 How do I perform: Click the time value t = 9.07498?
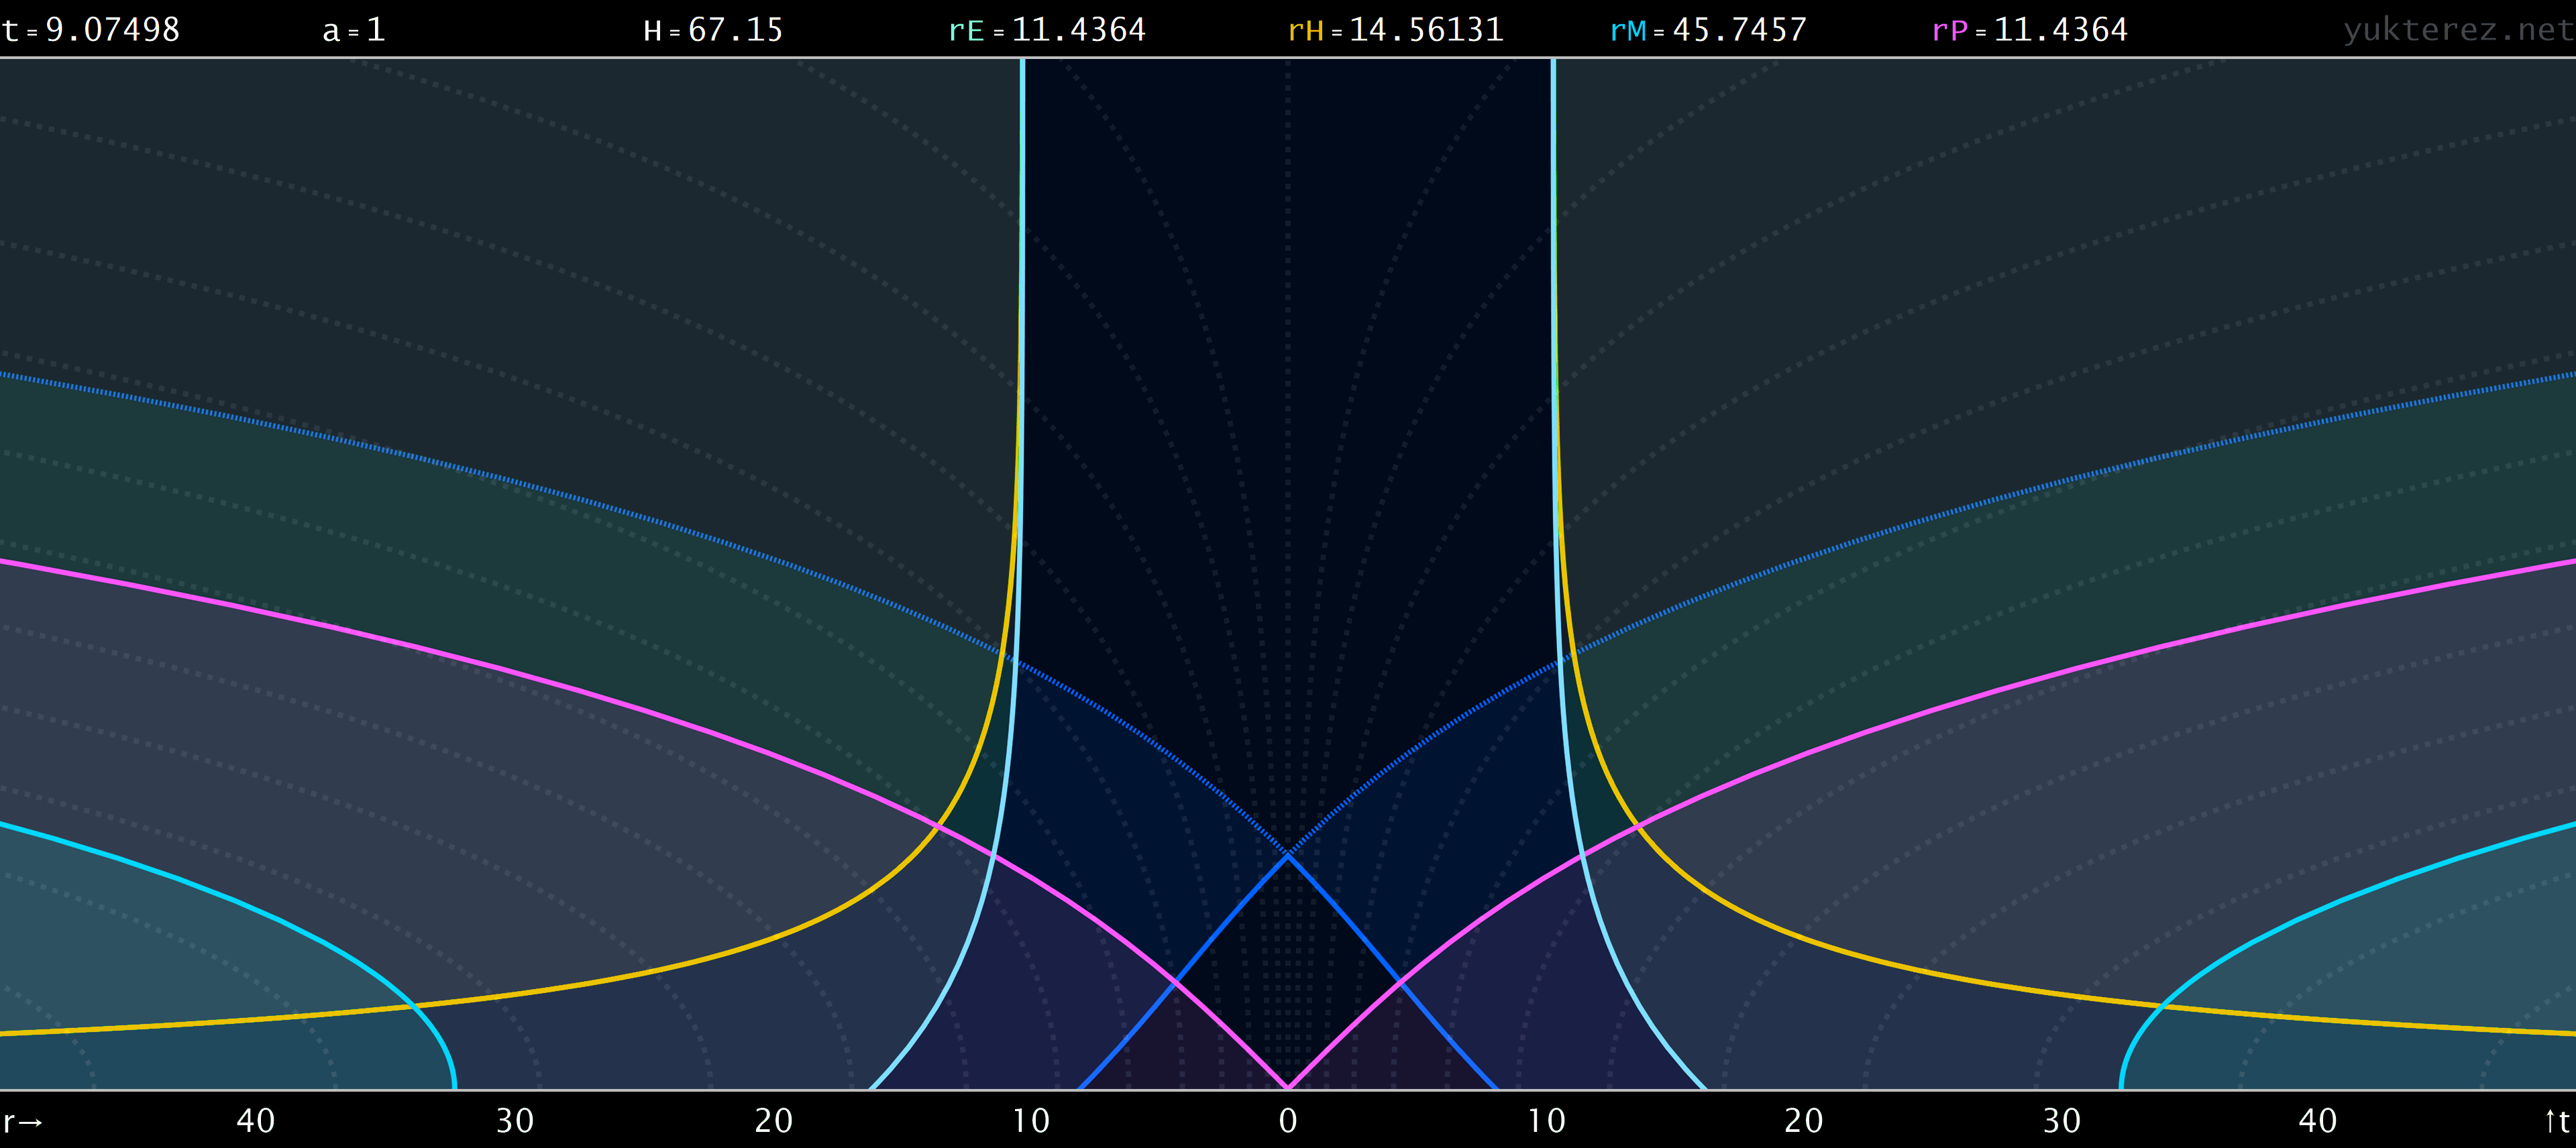click(91, 30)
